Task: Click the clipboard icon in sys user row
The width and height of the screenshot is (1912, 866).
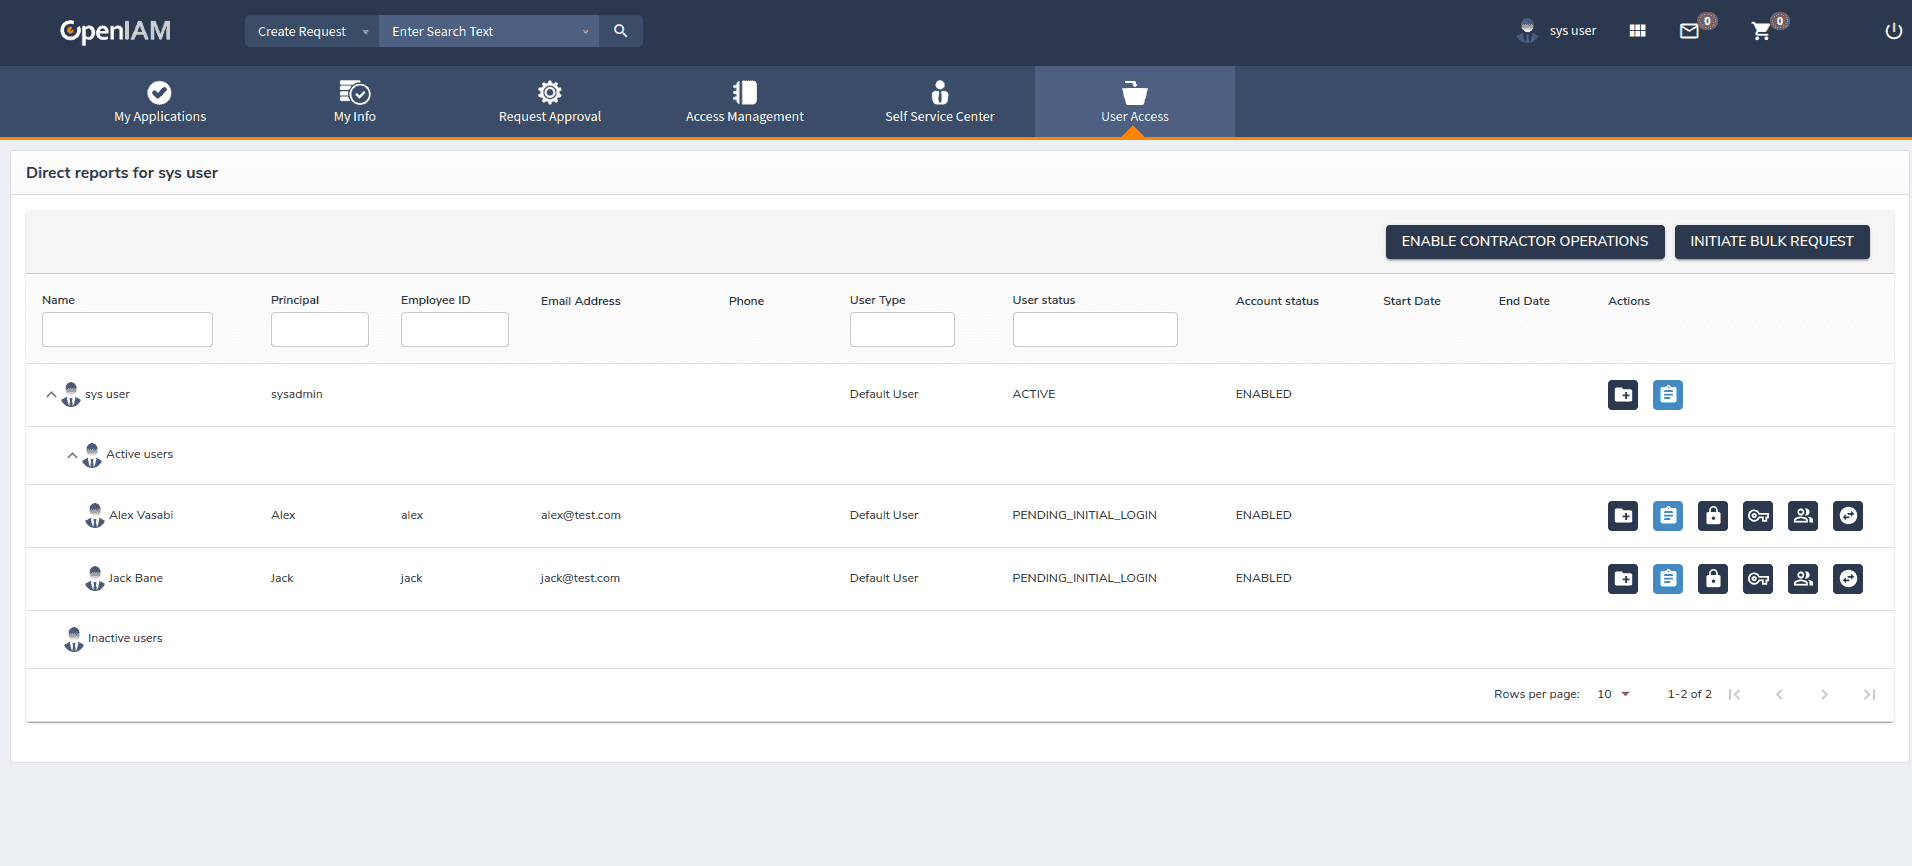Action: click(1667, 395)
